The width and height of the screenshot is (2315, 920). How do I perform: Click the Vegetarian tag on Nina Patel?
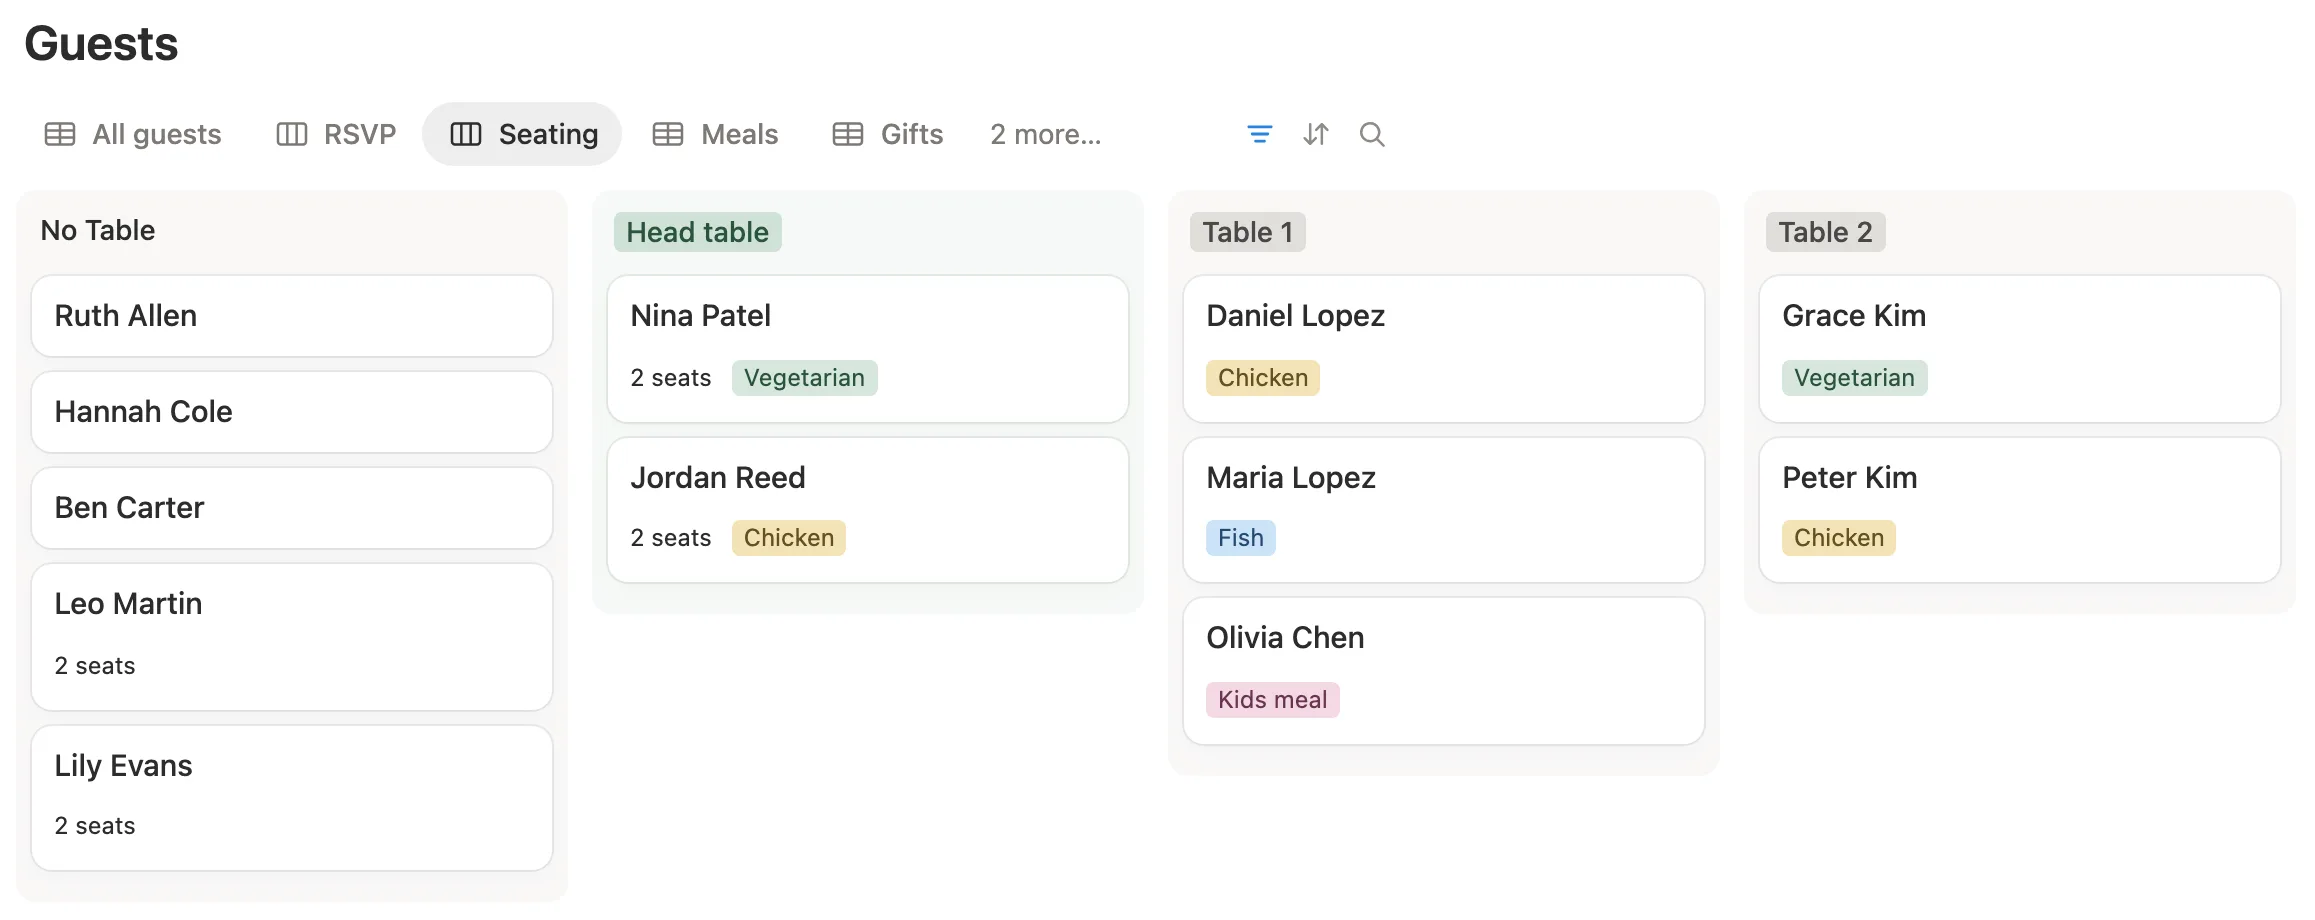(x=805, y=378)
